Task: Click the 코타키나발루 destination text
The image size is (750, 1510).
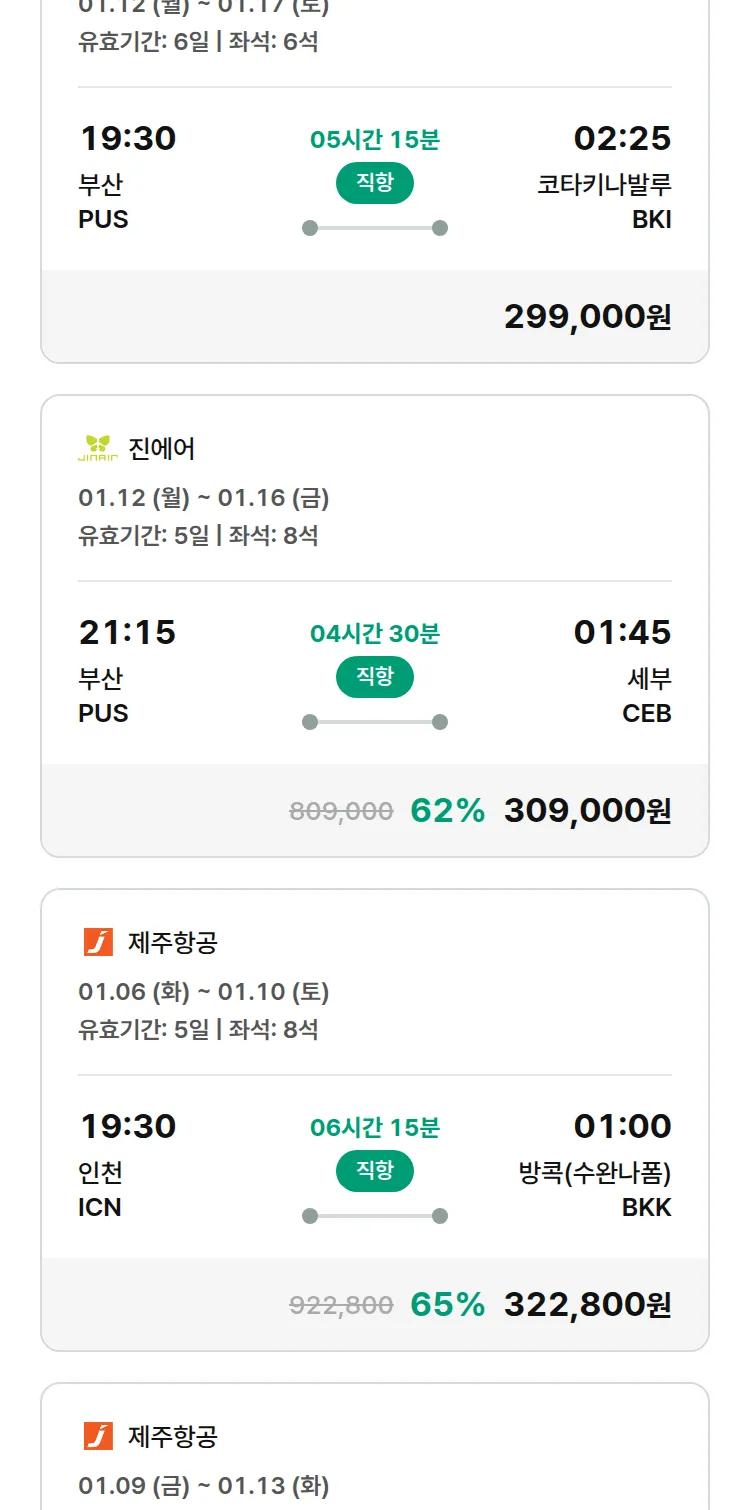Action: click(604, 185)
